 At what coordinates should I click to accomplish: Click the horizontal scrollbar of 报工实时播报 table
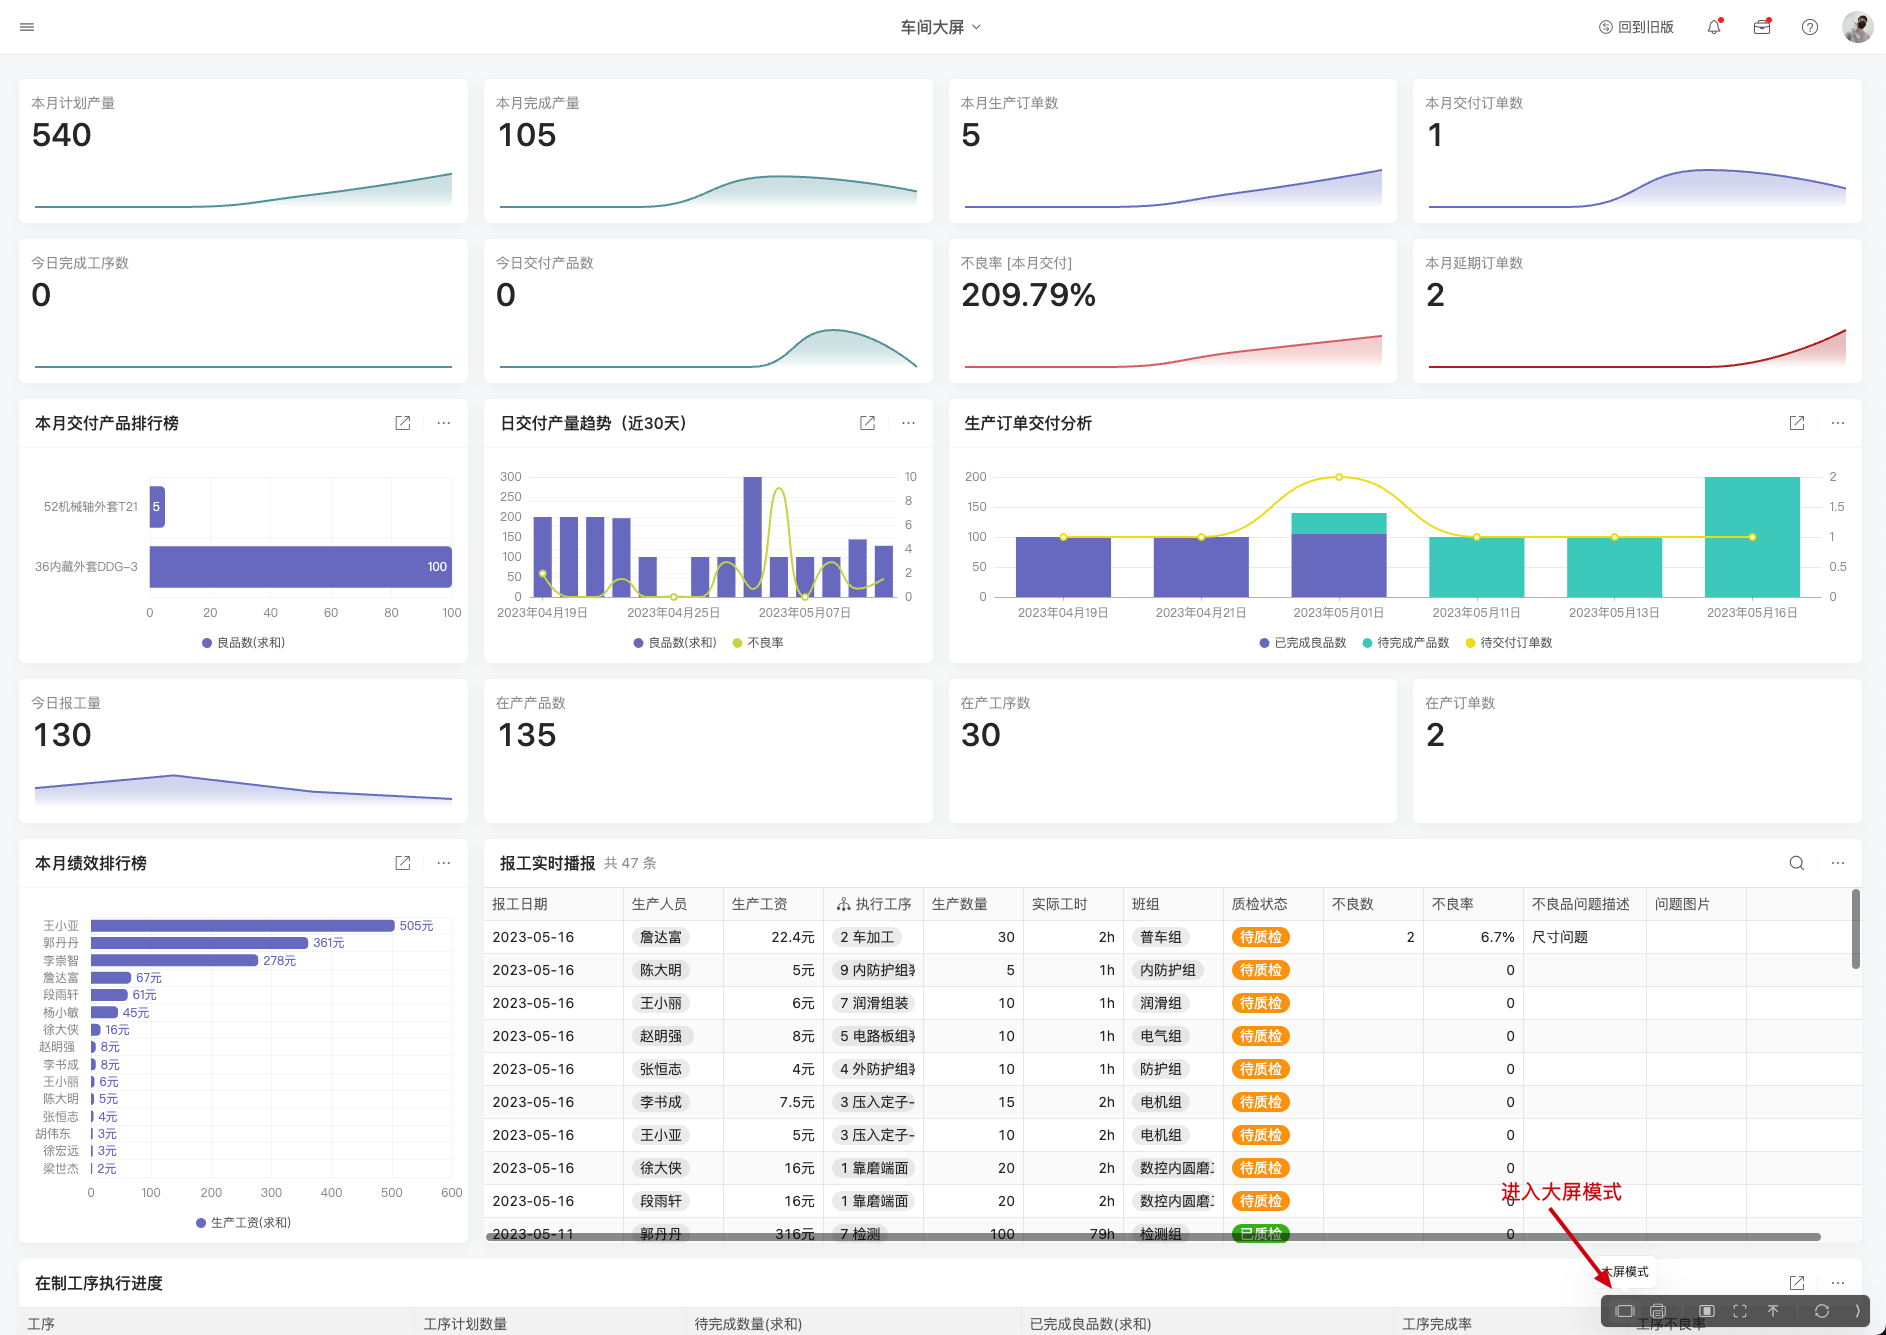(x=1153, y=1237)
